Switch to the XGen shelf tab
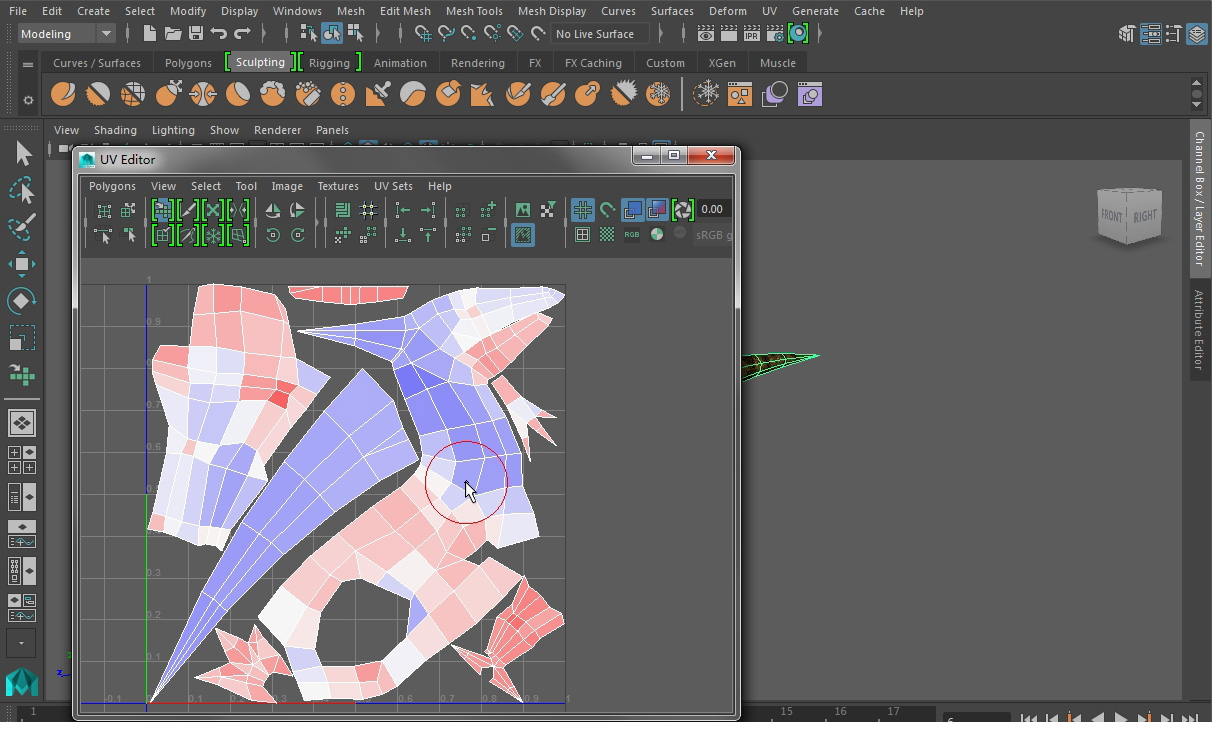Screen dimensions: 1212x750 (722, 62)
